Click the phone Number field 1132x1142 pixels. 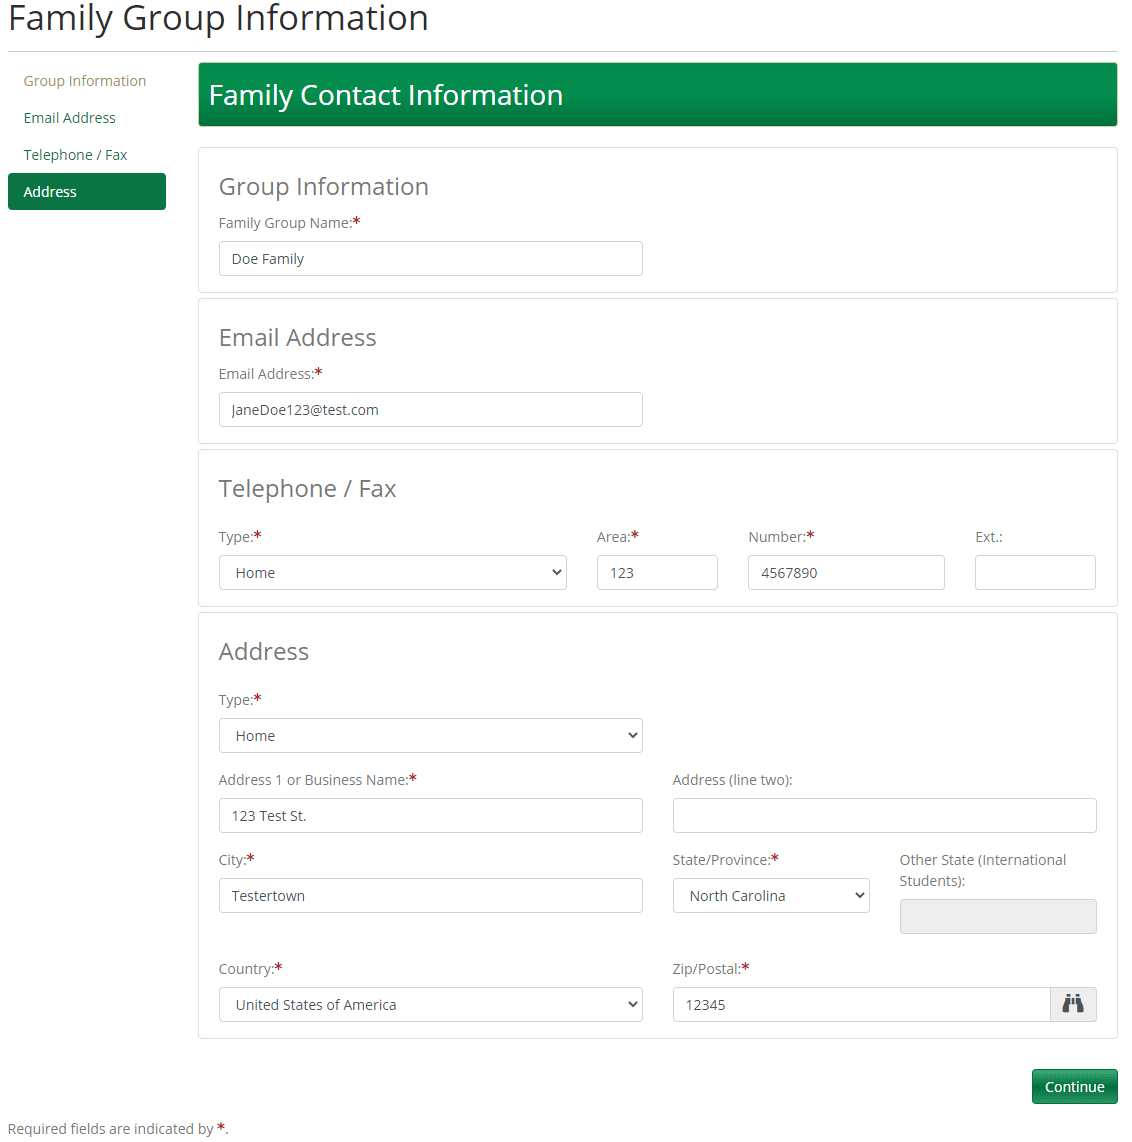(846, 573)
